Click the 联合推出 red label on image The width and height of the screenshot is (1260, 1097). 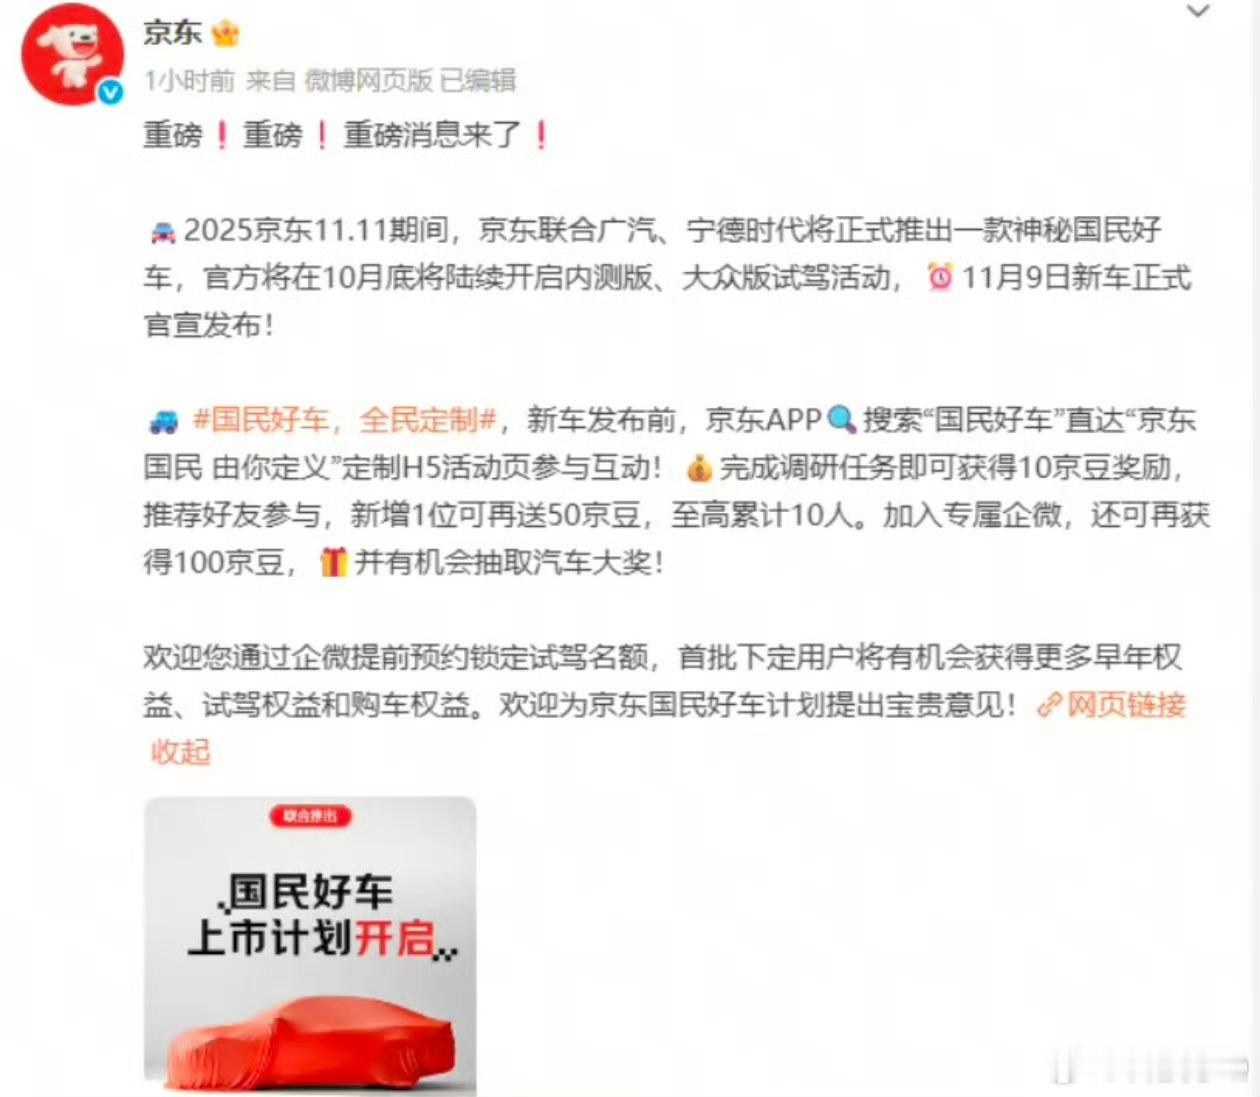310,816
